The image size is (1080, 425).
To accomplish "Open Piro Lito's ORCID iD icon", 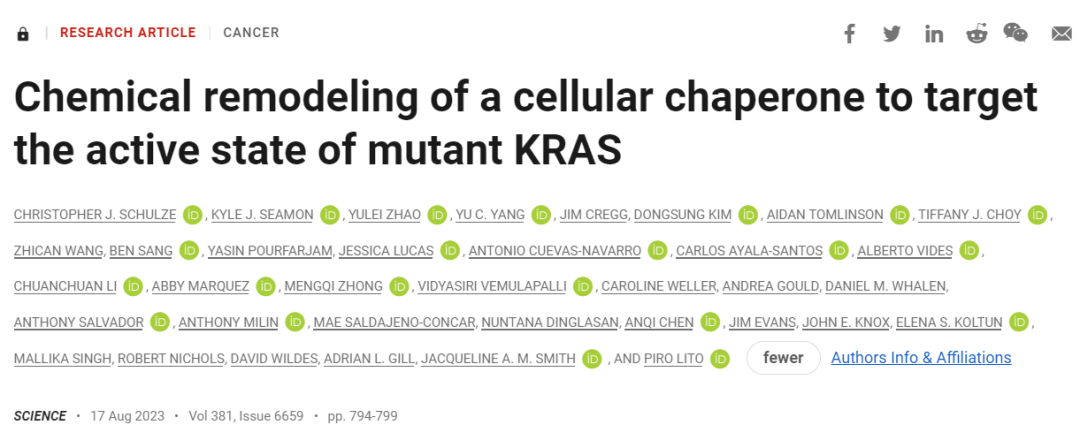I will tap(720, 358).
